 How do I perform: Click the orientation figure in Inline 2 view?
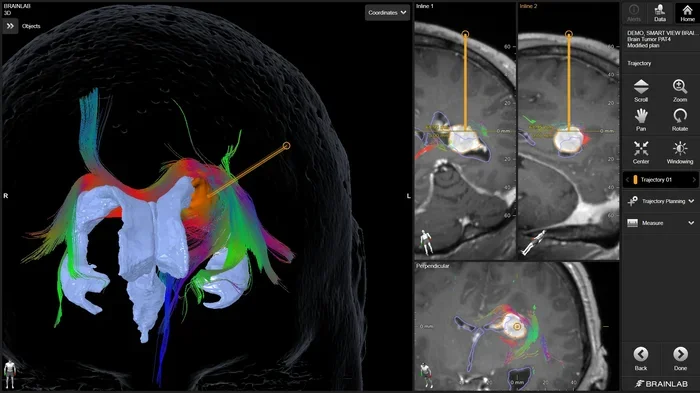pyautogui.click(x=533, y=242)
